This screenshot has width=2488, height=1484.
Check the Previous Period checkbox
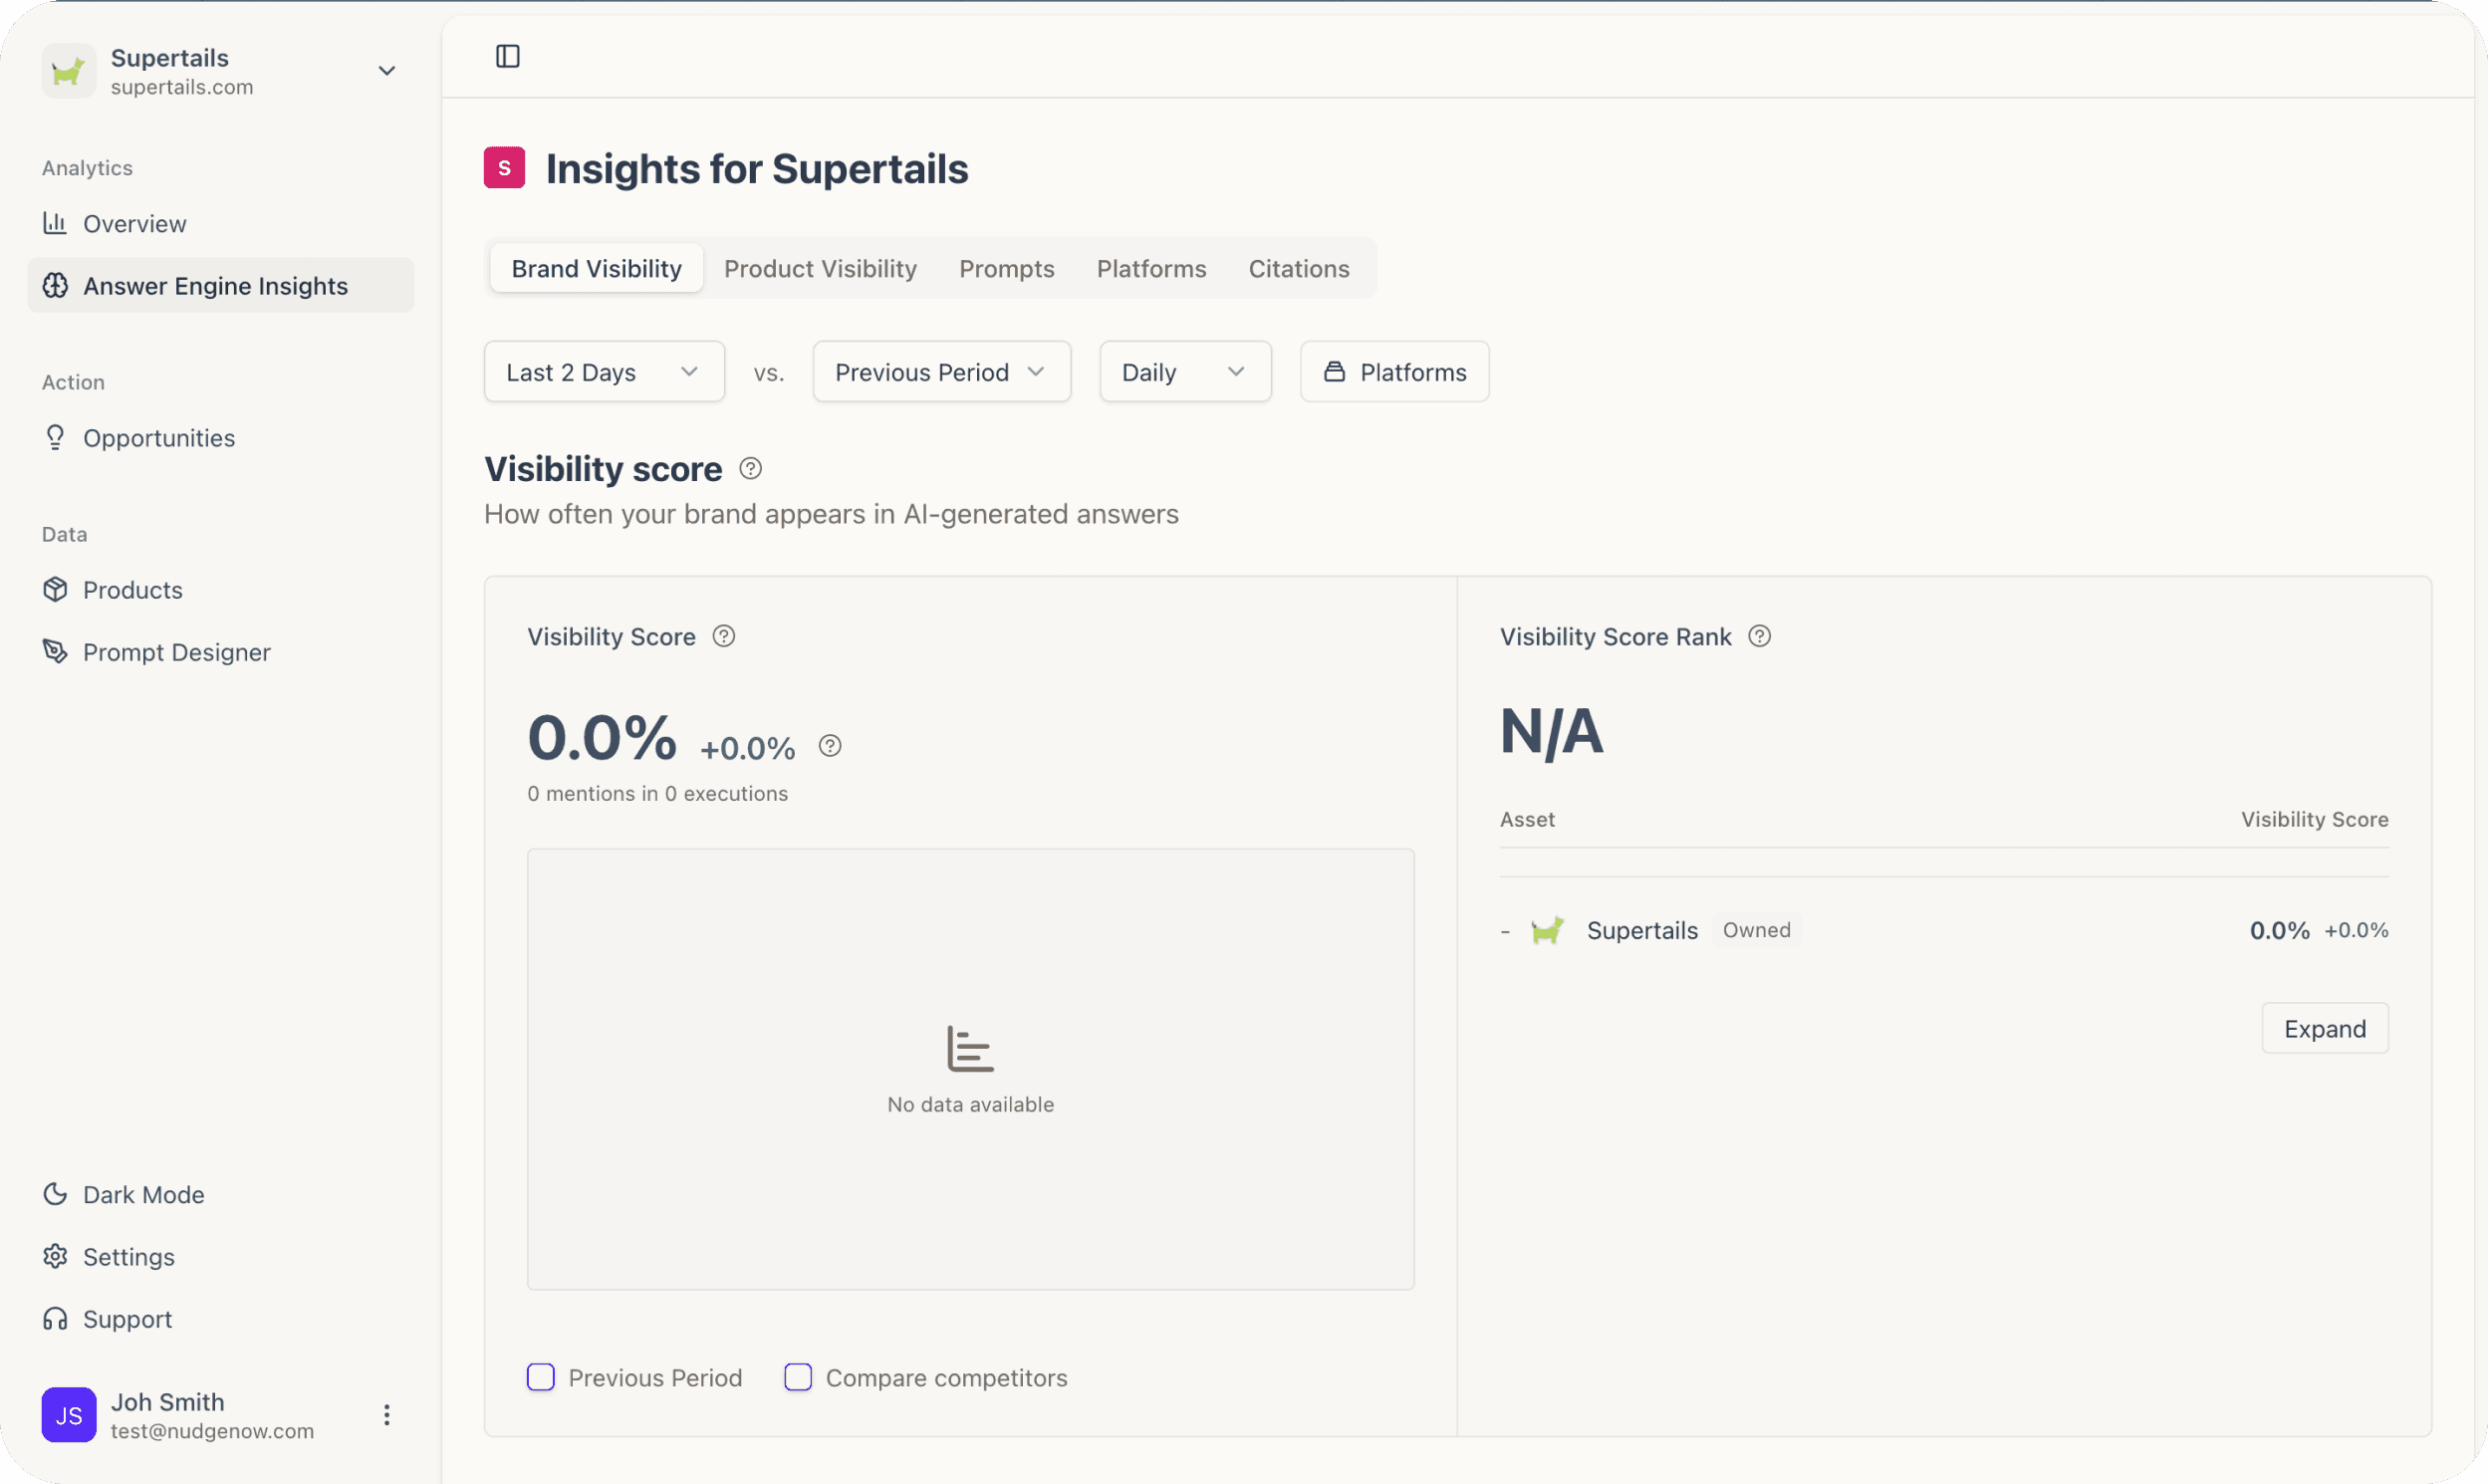pyautogui.click(x=540, y=1377)
